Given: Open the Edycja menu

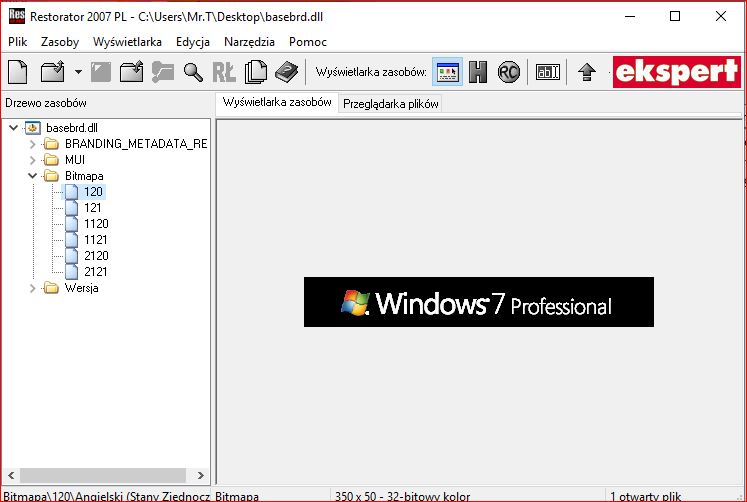Looking at the screenshot, I should 192,42.
